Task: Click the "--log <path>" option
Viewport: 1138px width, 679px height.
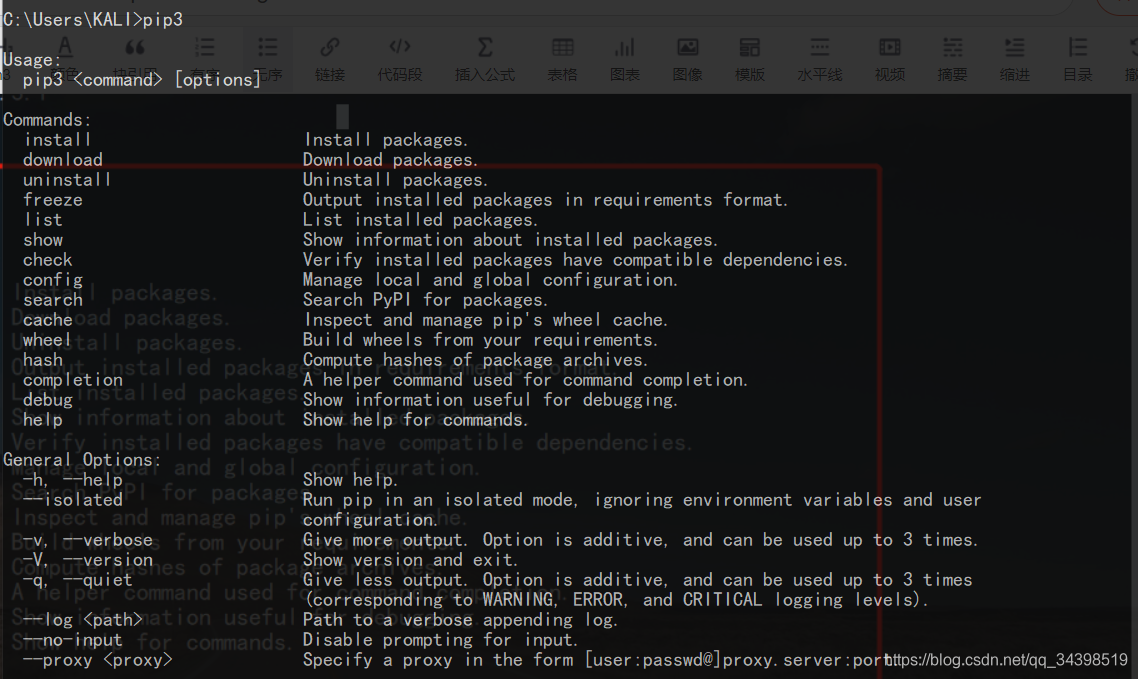Action: pos(83,620)
